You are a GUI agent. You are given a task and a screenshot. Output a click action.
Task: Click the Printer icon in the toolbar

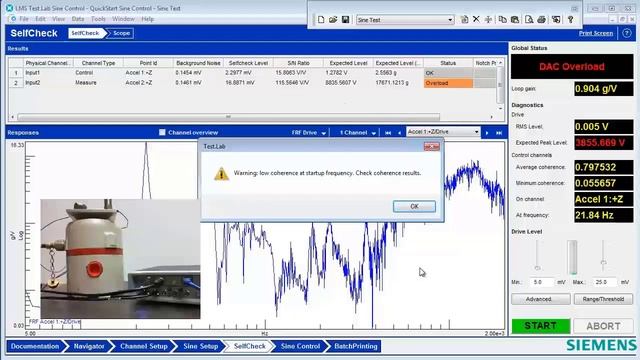pyautogui.click(x=542, y=20)
